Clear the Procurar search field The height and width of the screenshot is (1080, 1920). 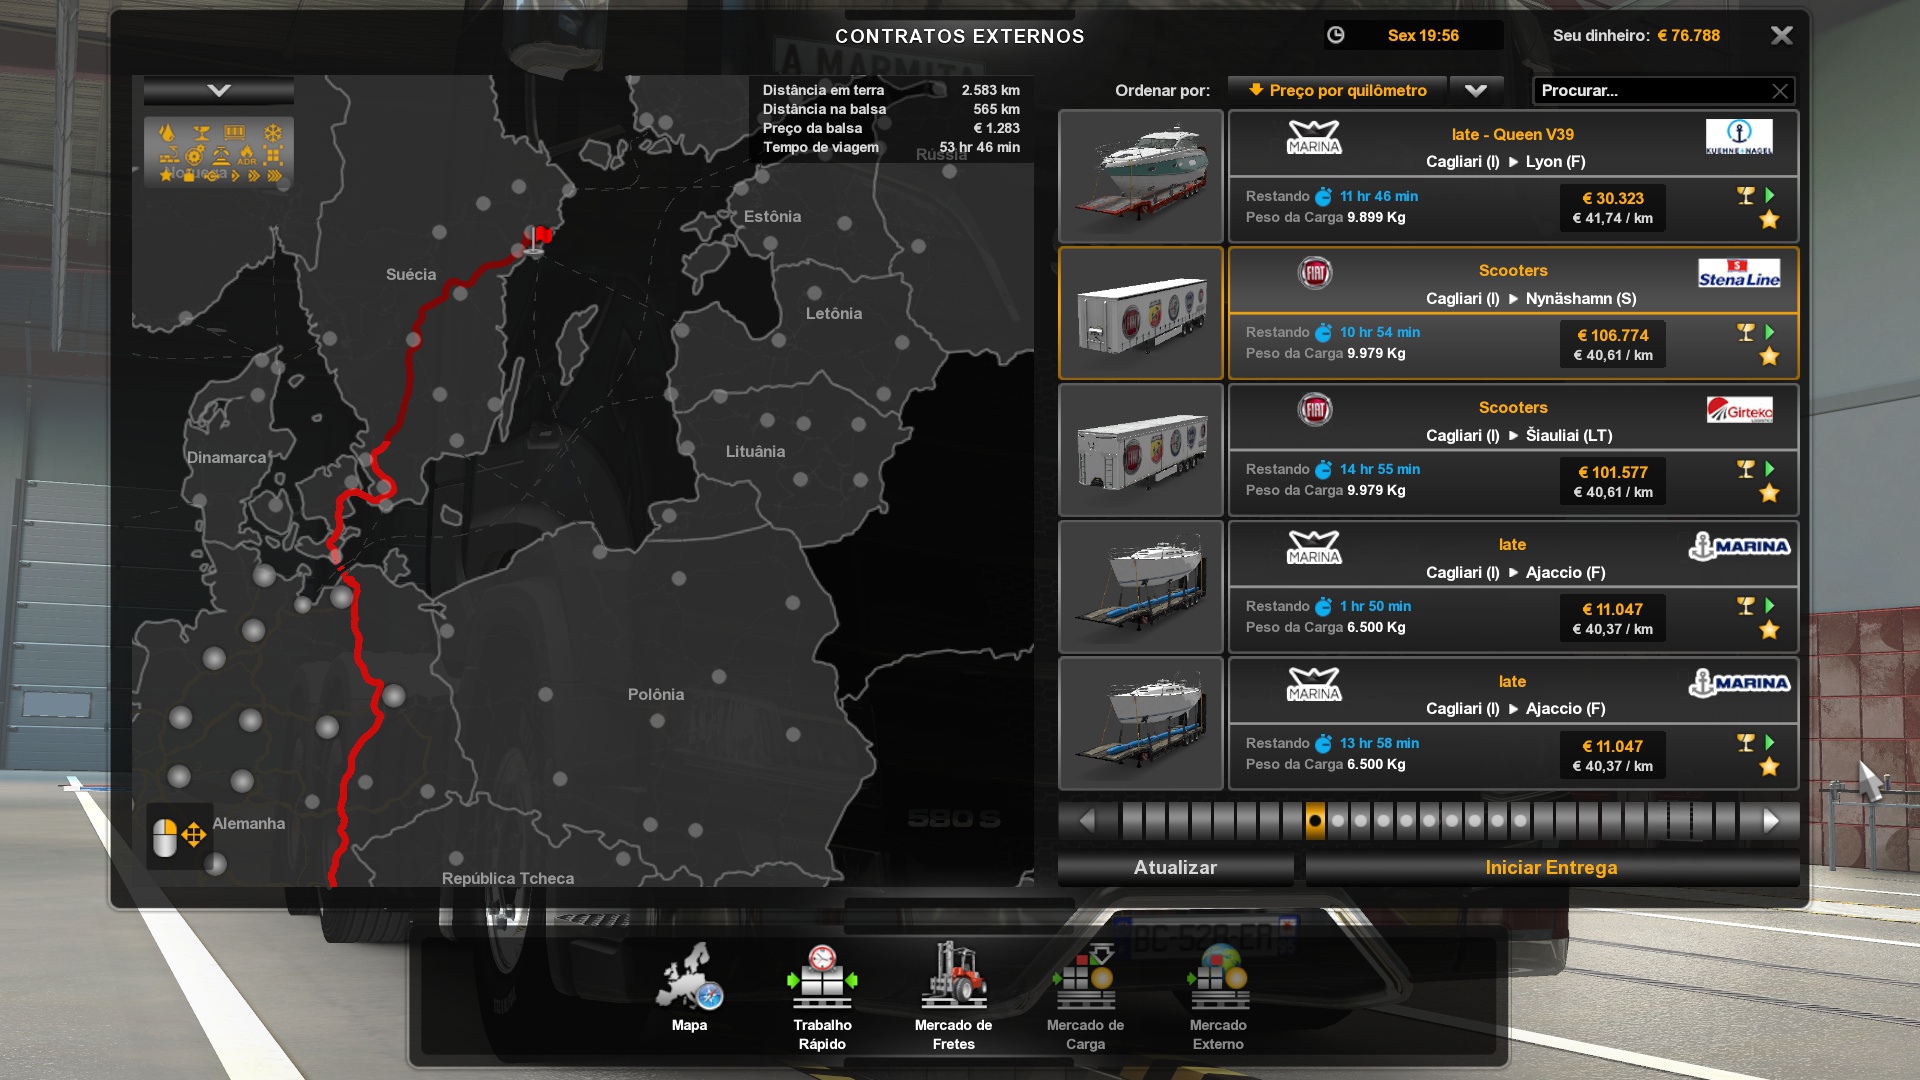pos(1780,91)
